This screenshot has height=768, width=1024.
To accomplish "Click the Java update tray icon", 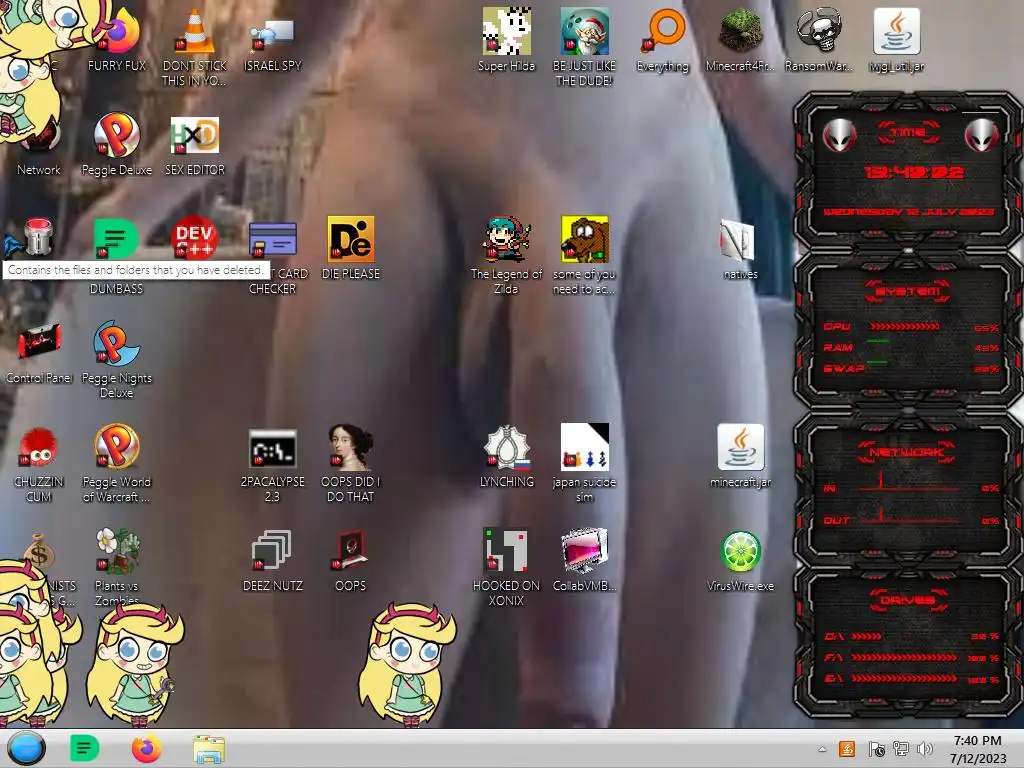I will pos(847,749).
